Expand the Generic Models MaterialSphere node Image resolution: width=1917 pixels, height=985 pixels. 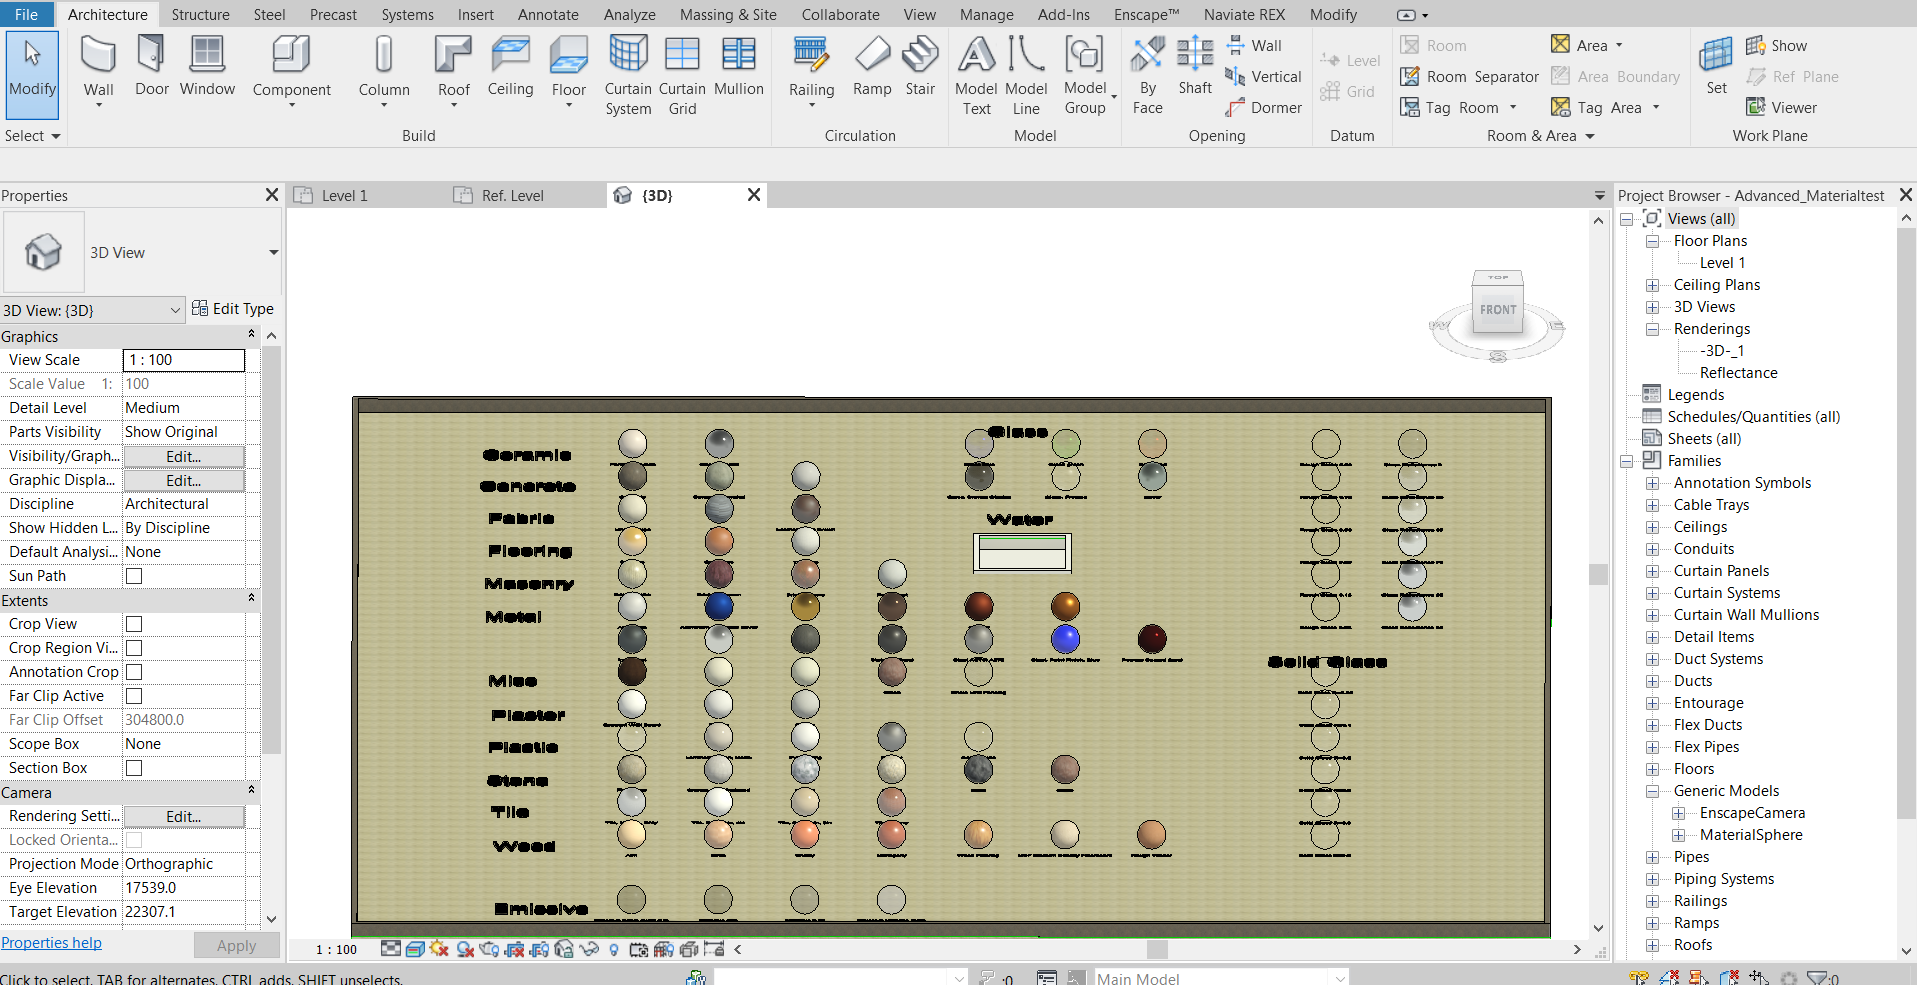[x=1678, y=834]
